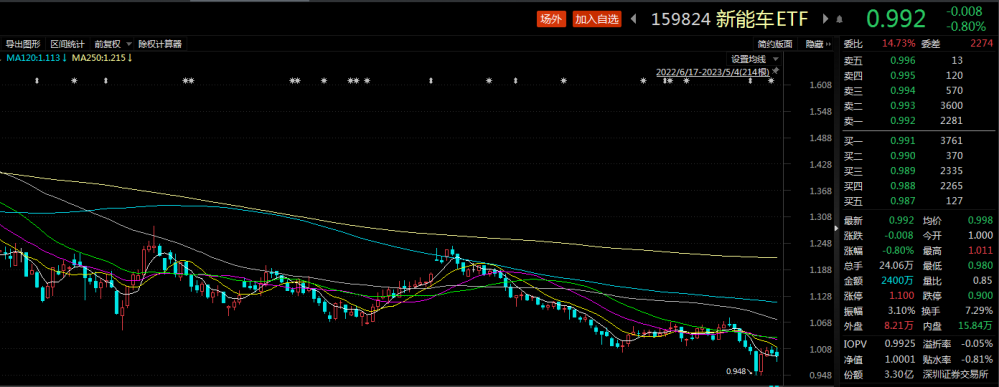Click 导出图形 export chart button
Viewport: 999px width, 387px height.
tap(23, 44)
